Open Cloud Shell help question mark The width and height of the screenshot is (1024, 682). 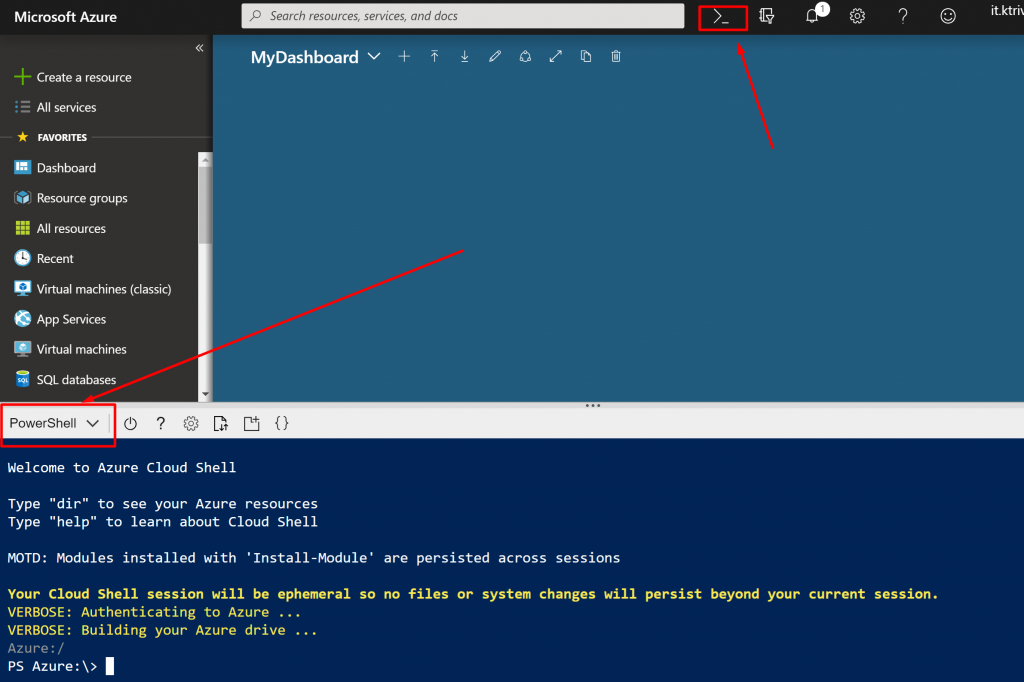point(161,424)
